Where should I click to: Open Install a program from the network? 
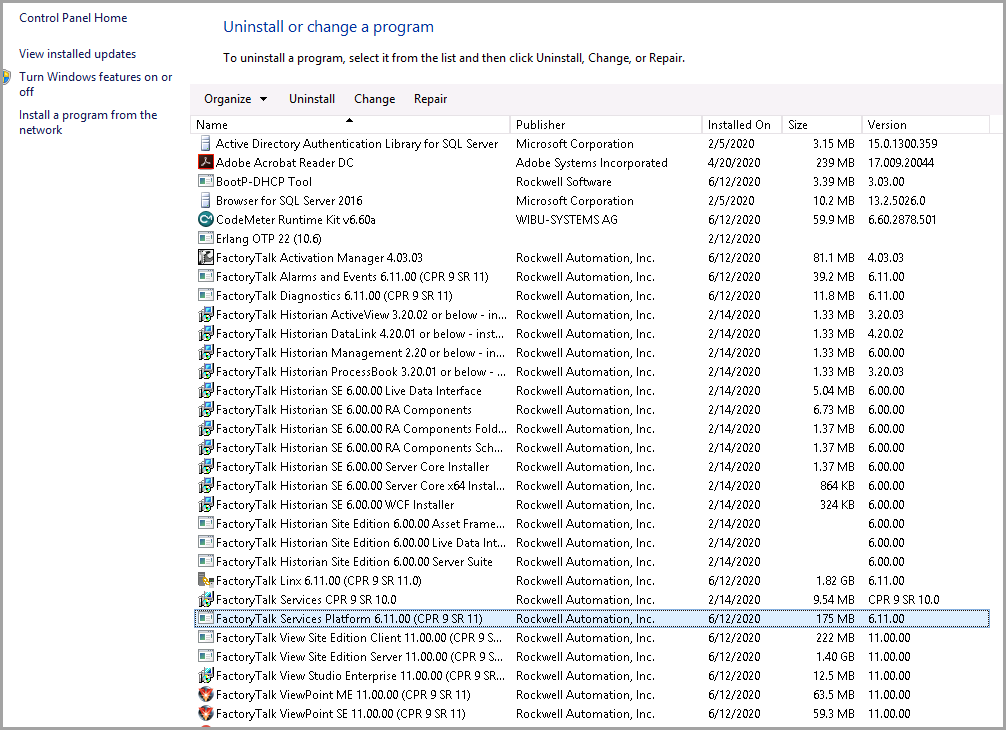(88, 122)
